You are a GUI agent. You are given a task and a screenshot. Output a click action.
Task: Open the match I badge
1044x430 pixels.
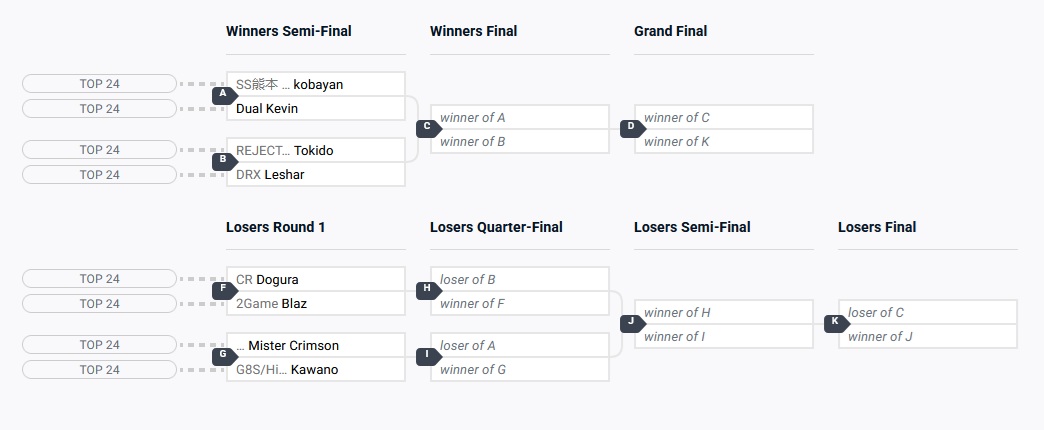click(x=428, y=355)
